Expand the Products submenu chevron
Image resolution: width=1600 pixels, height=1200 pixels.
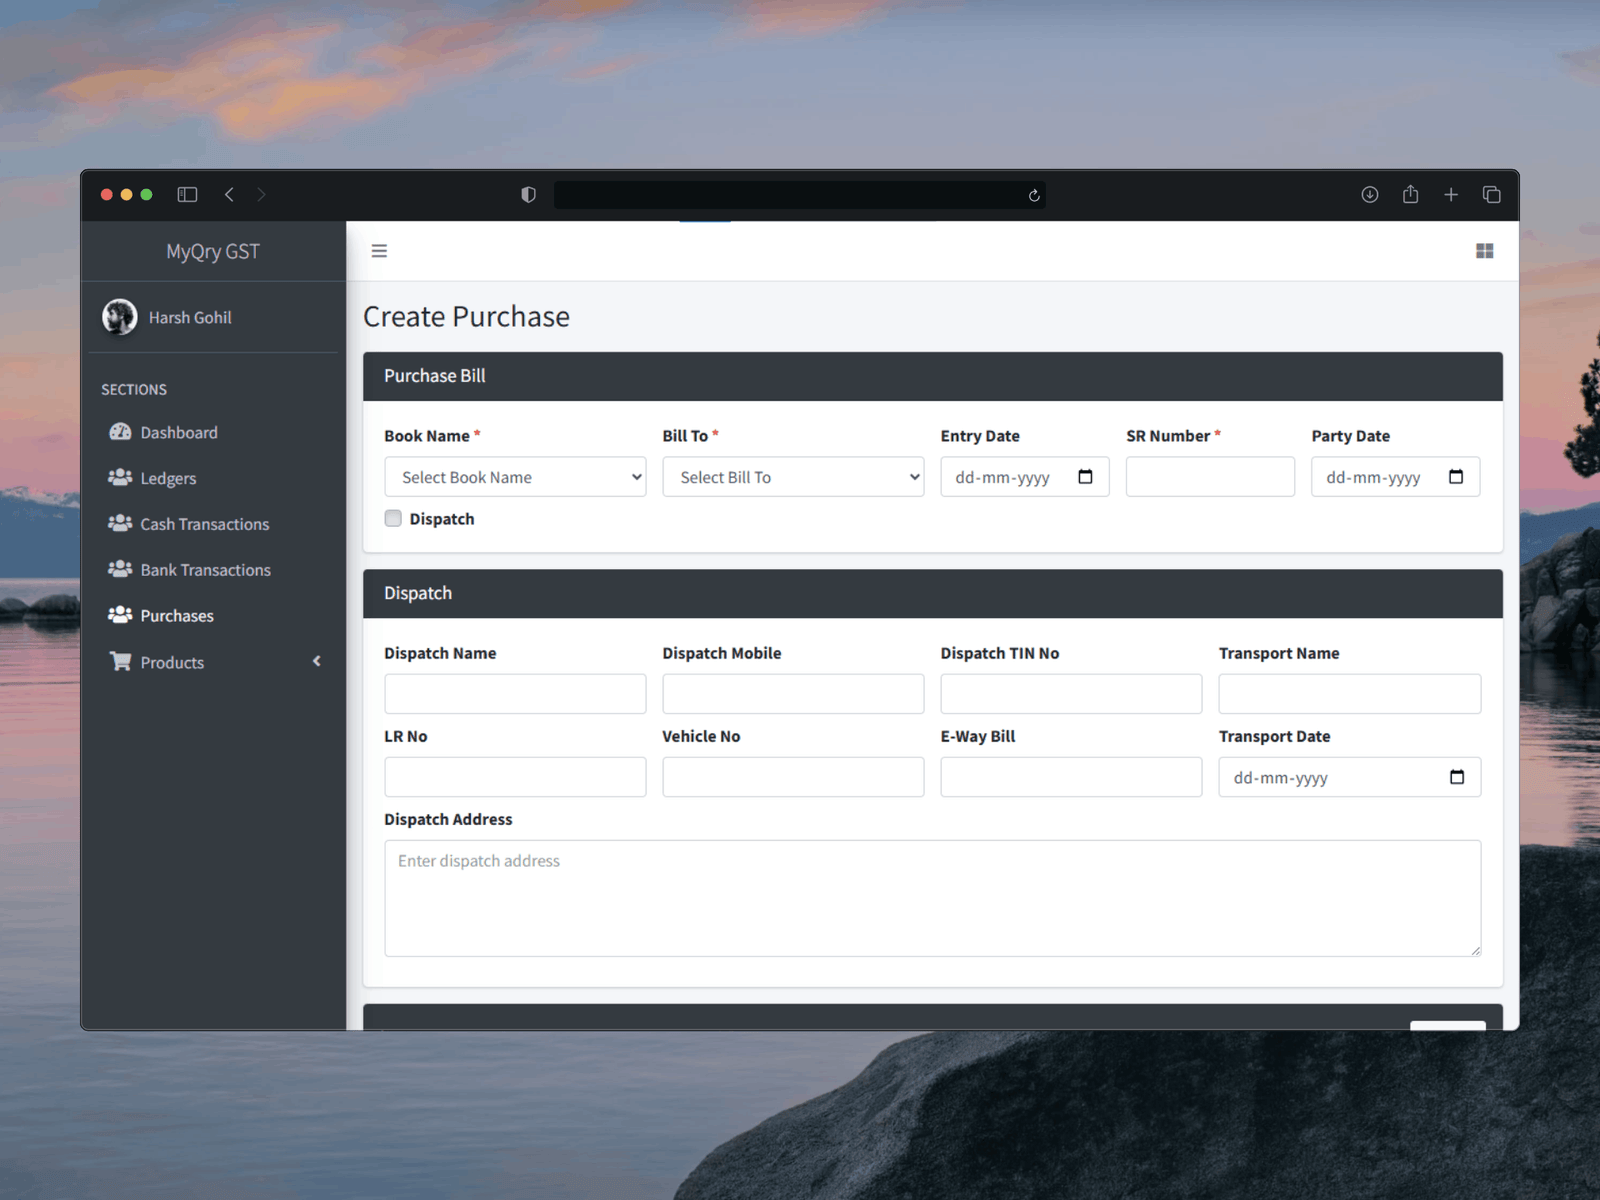point(317,661)
